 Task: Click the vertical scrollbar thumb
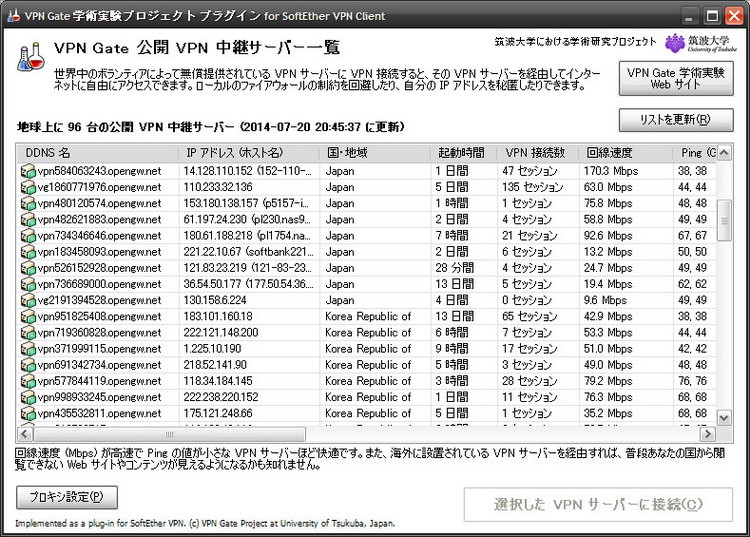point(724,220)
